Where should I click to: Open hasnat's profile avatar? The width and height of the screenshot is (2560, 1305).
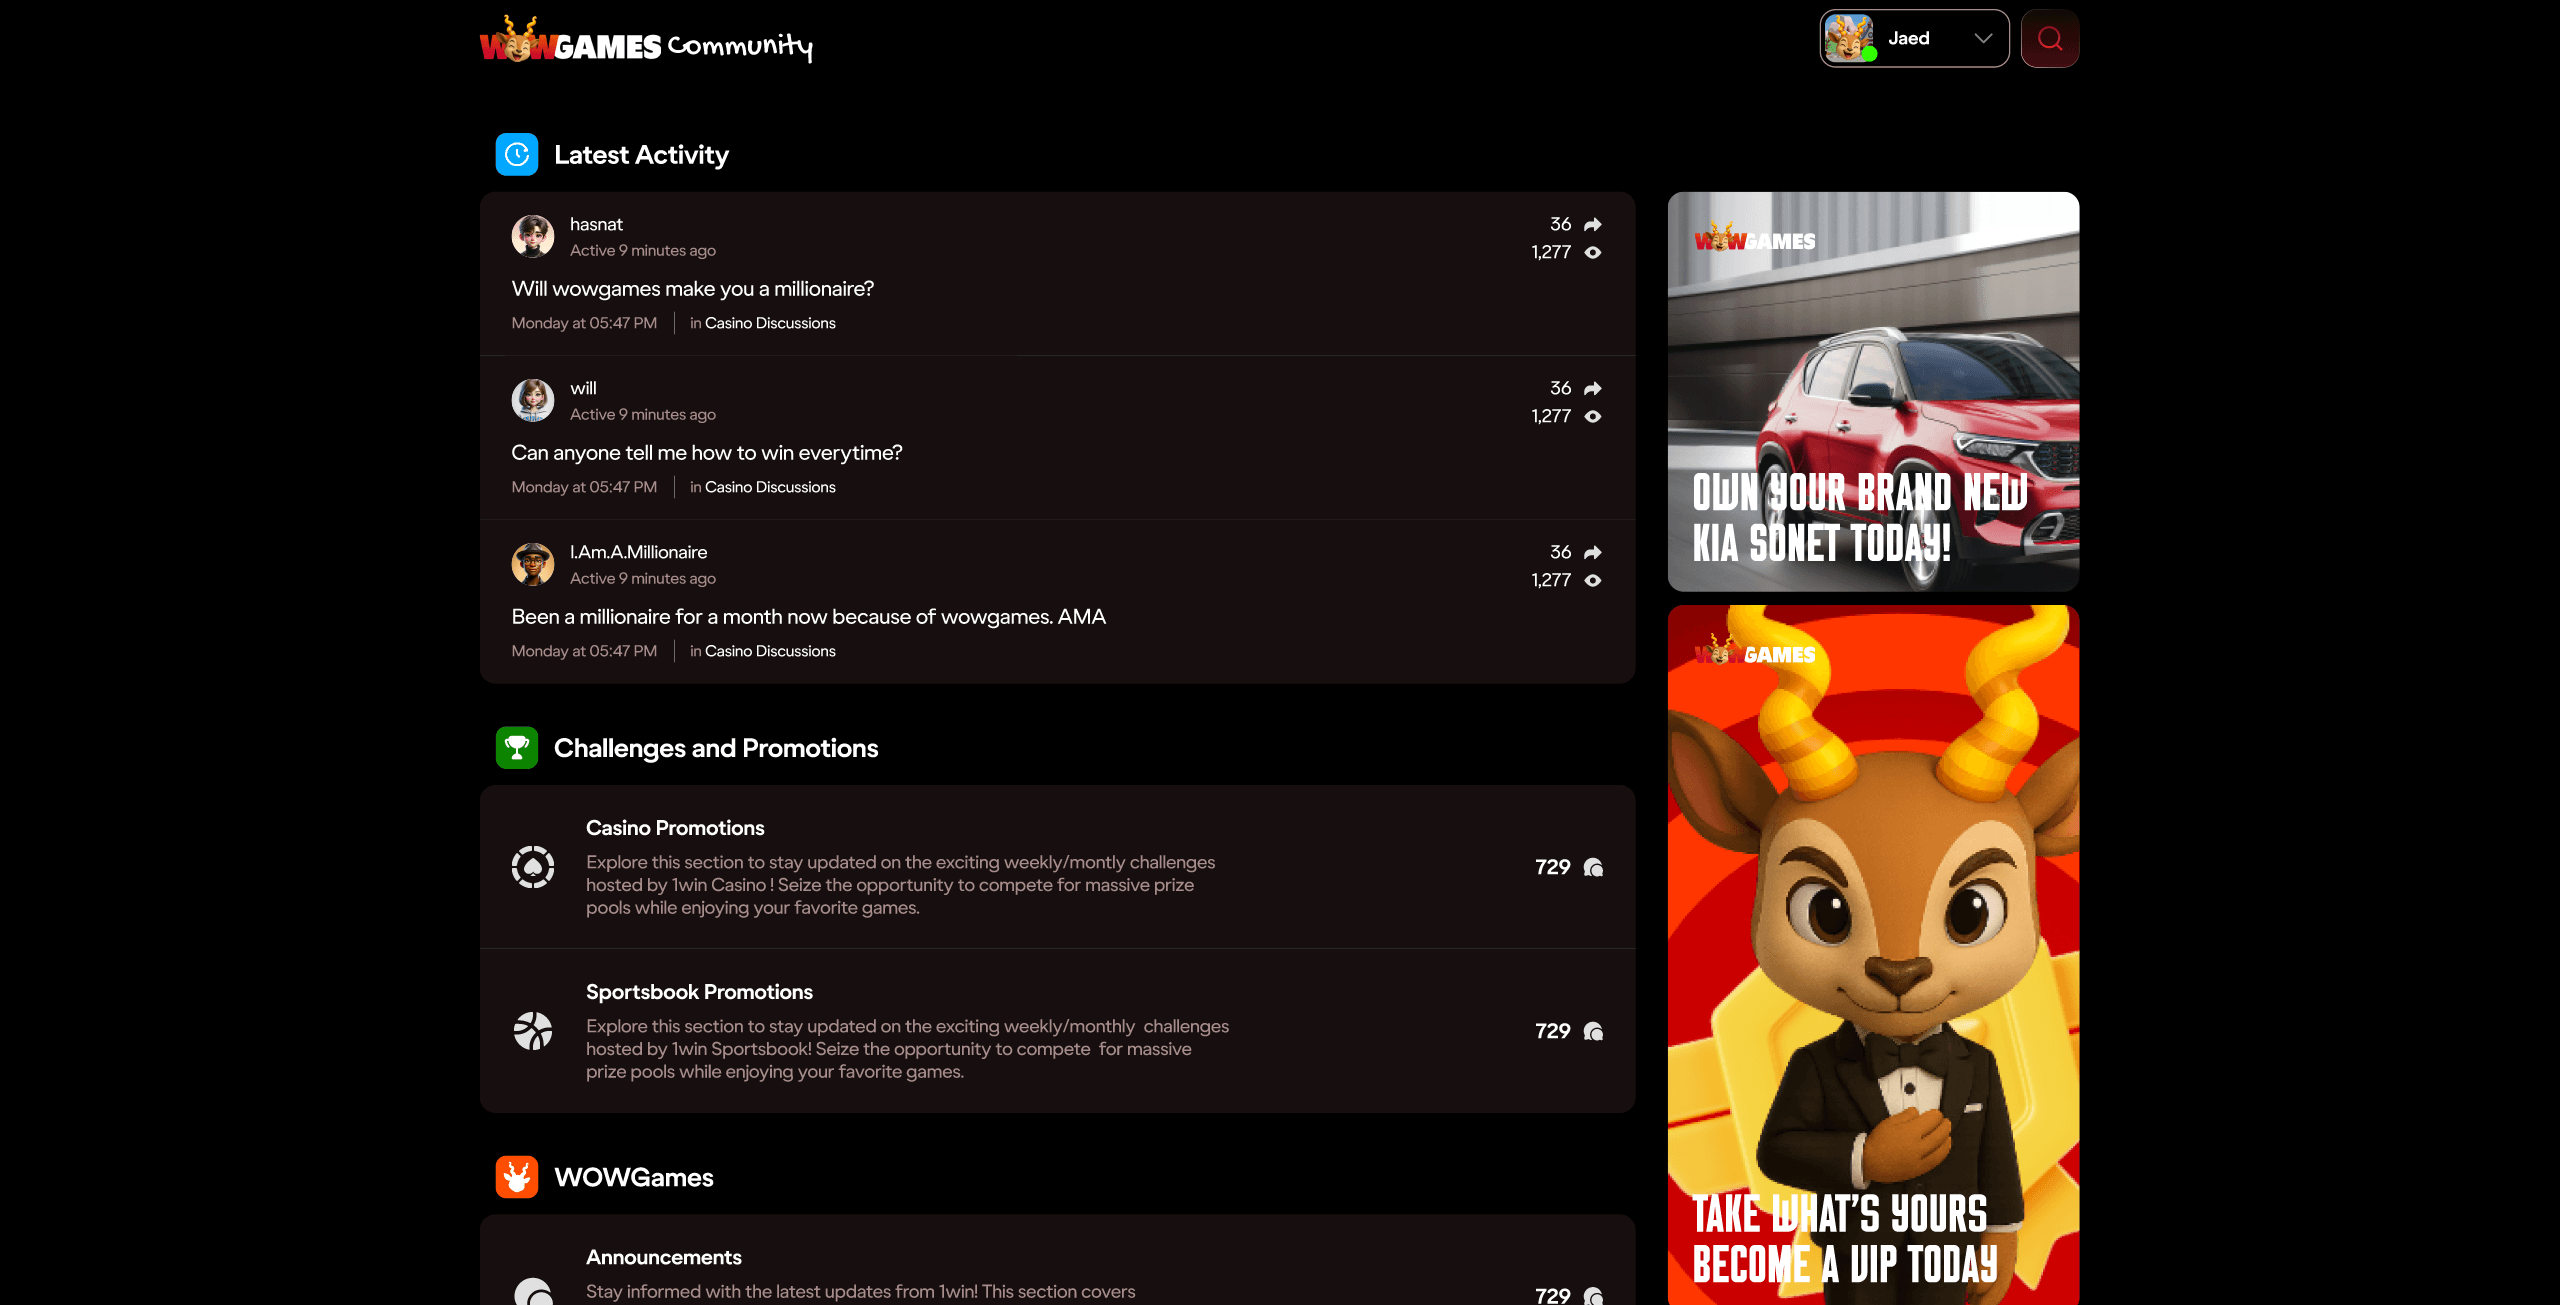pyautogui.click(x=533, y=236)
